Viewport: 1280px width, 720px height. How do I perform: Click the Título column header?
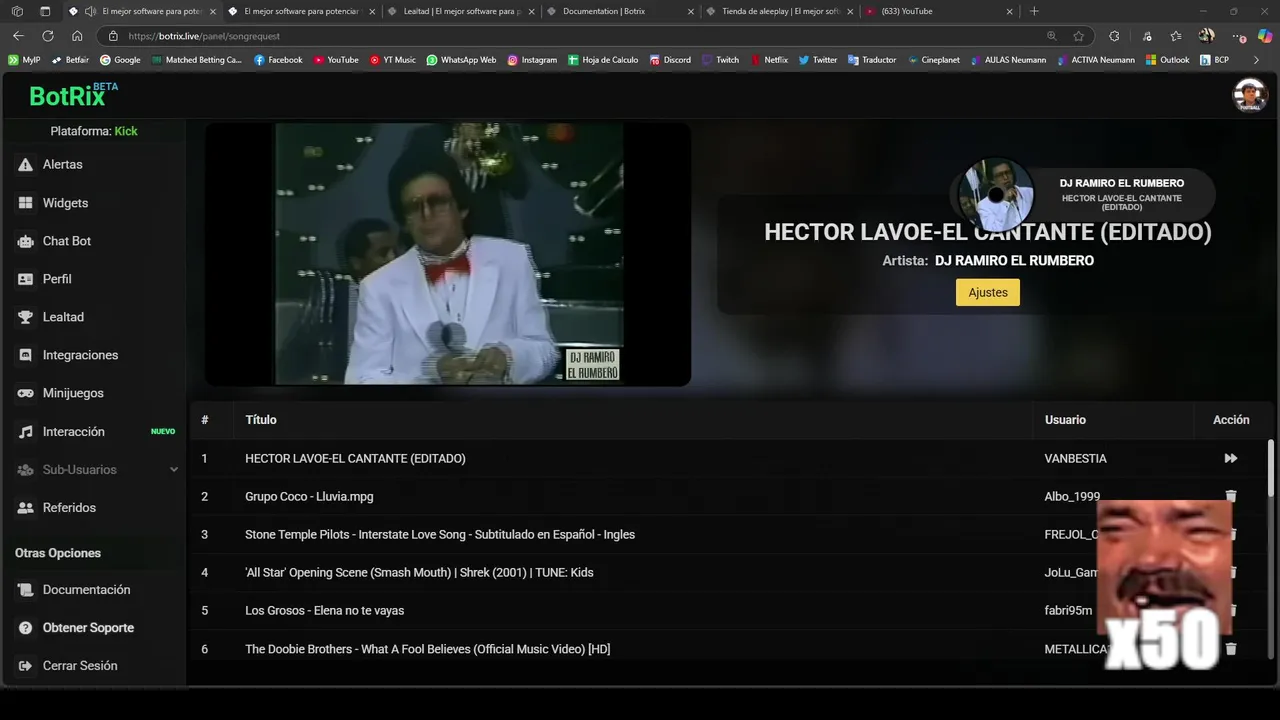click(261, 420)
